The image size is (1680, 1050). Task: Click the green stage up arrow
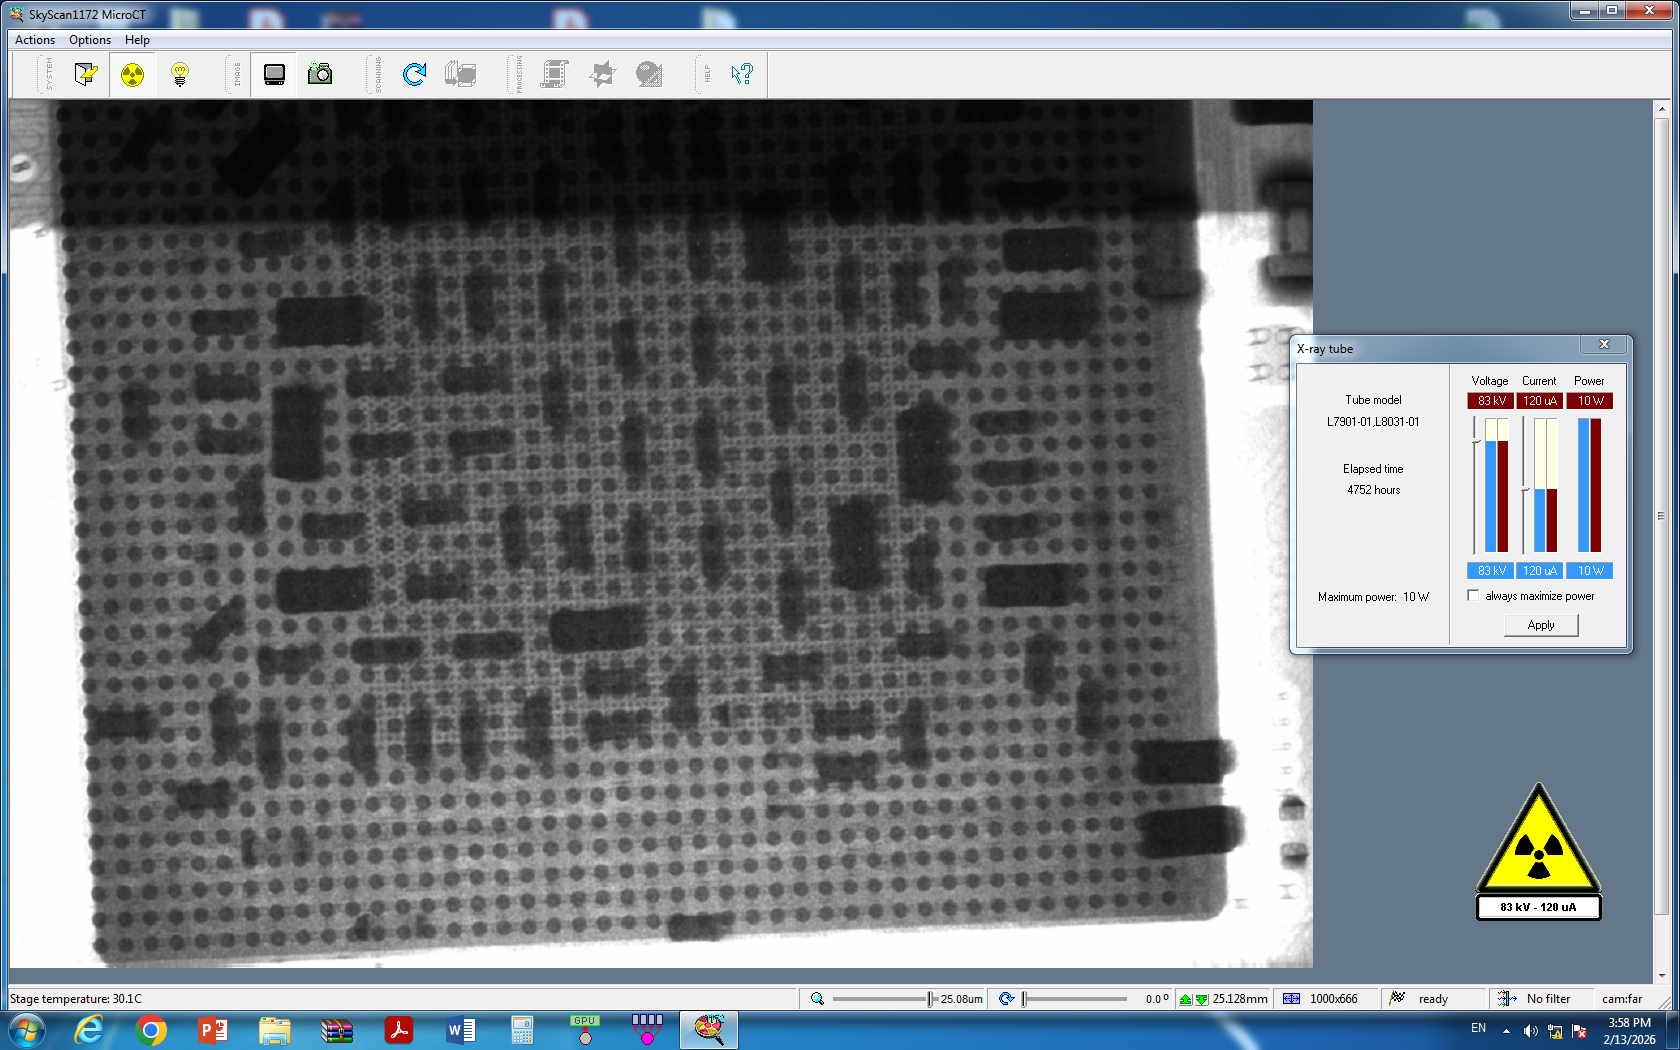1186,999
